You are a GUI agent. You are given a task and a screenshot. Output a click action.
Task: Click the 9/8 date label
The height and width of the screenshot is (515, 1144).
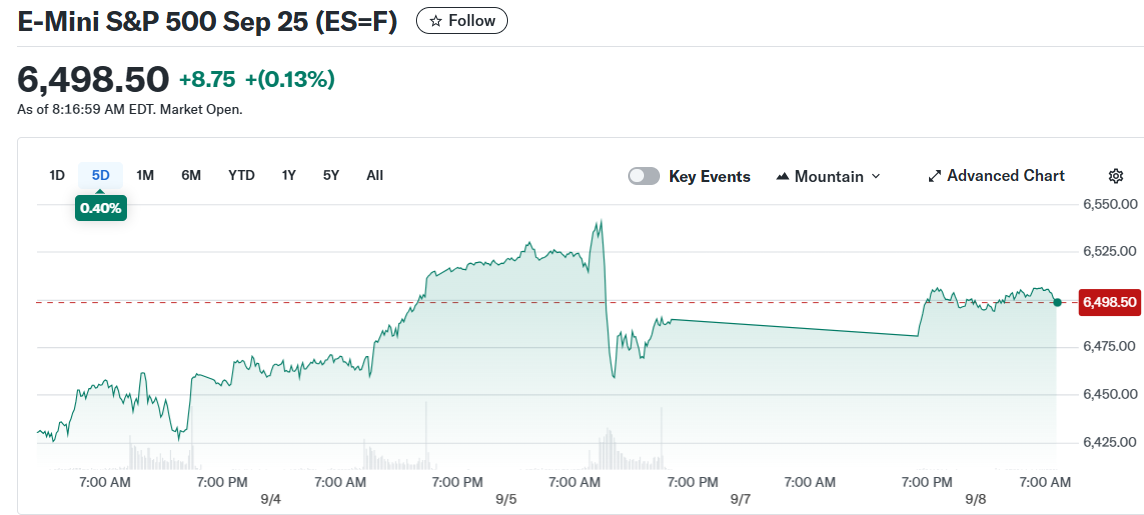975,500
